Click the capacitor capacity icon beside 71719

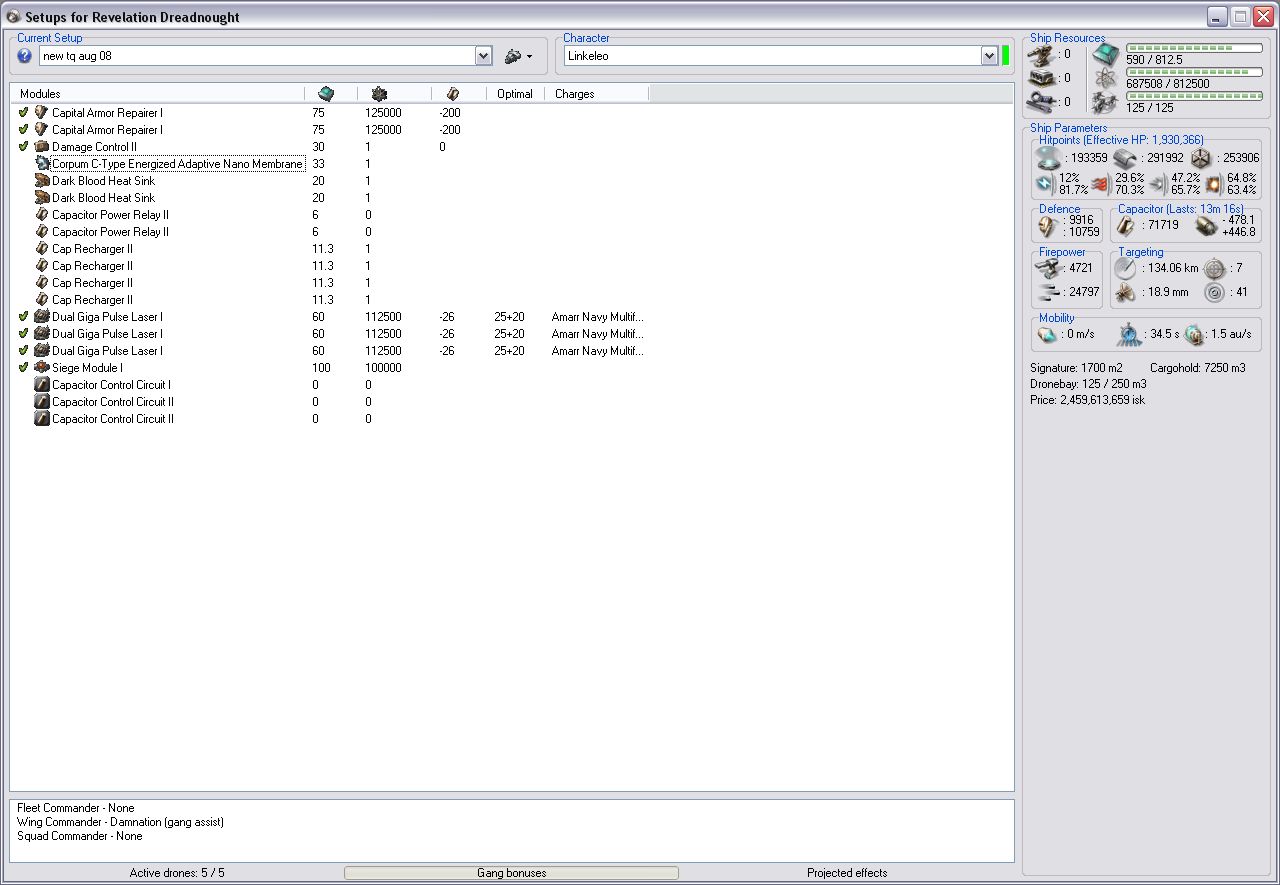tap(1126, 226)
